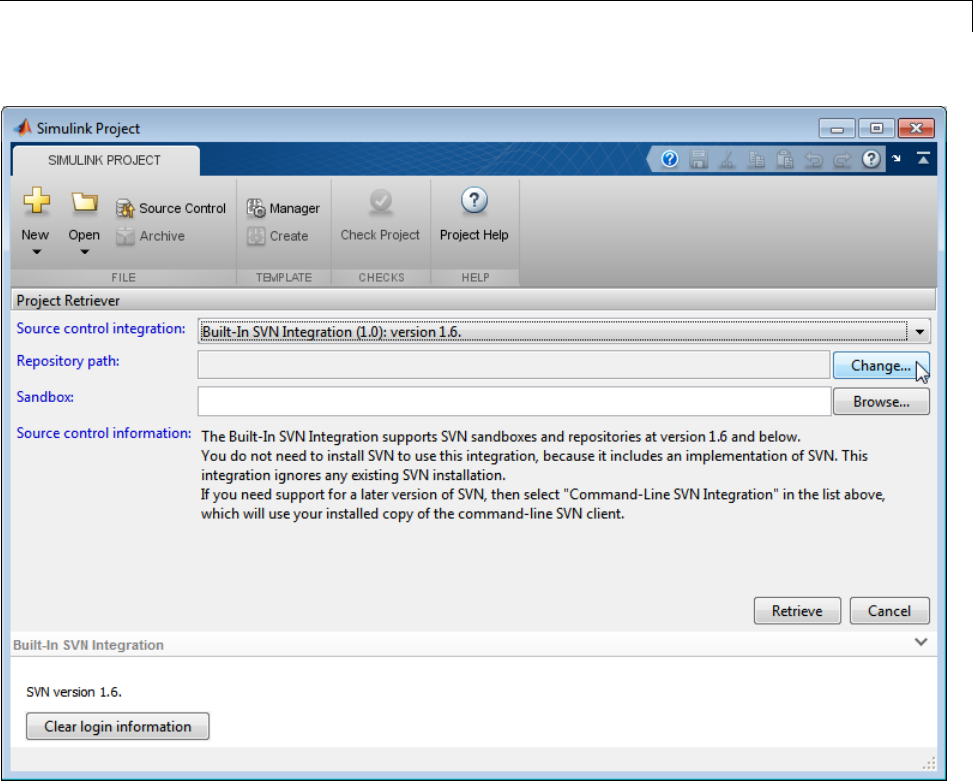Click the Browse... sandbox button

881,402
